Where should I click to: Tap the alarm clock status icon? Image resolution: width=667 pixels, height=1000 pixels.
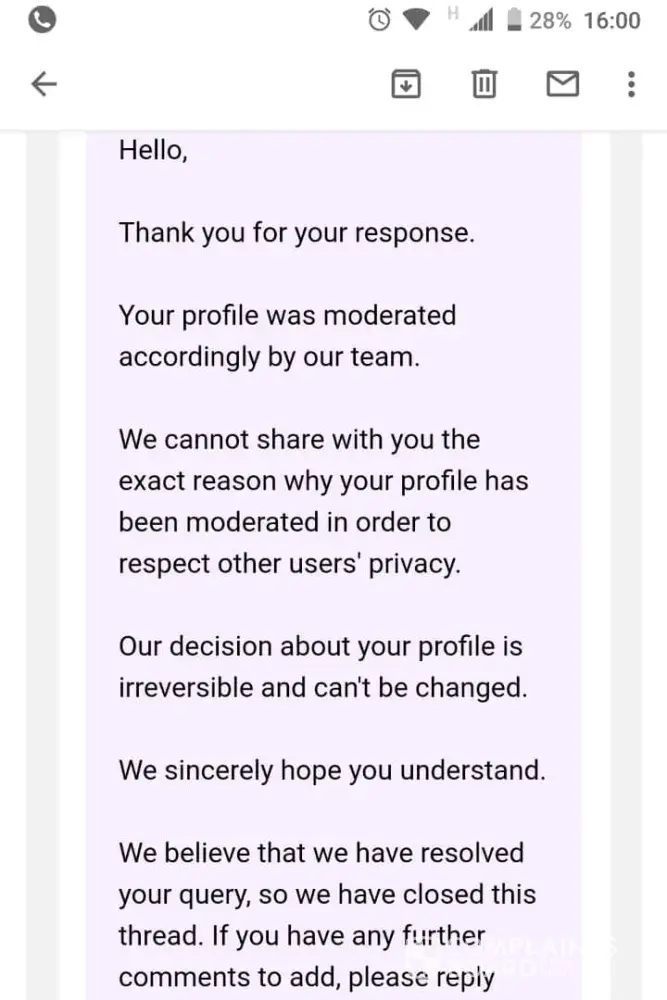(x=380, y=20)
